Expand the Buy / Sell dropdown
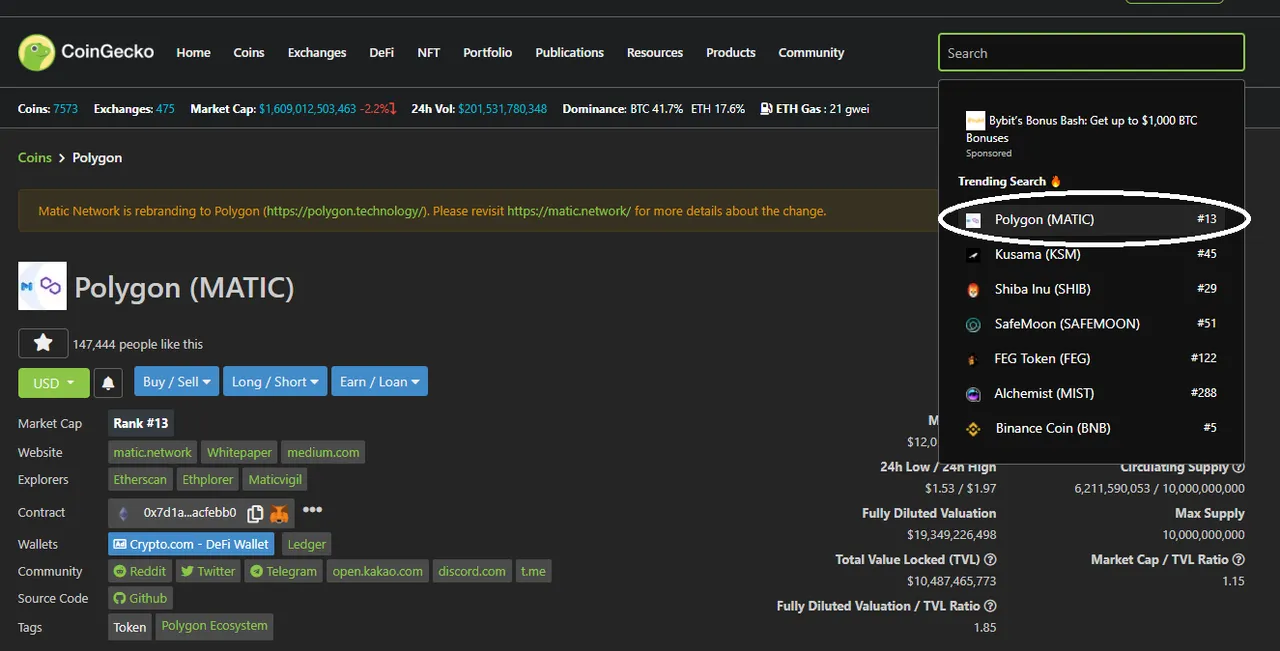 click(176, 381)
